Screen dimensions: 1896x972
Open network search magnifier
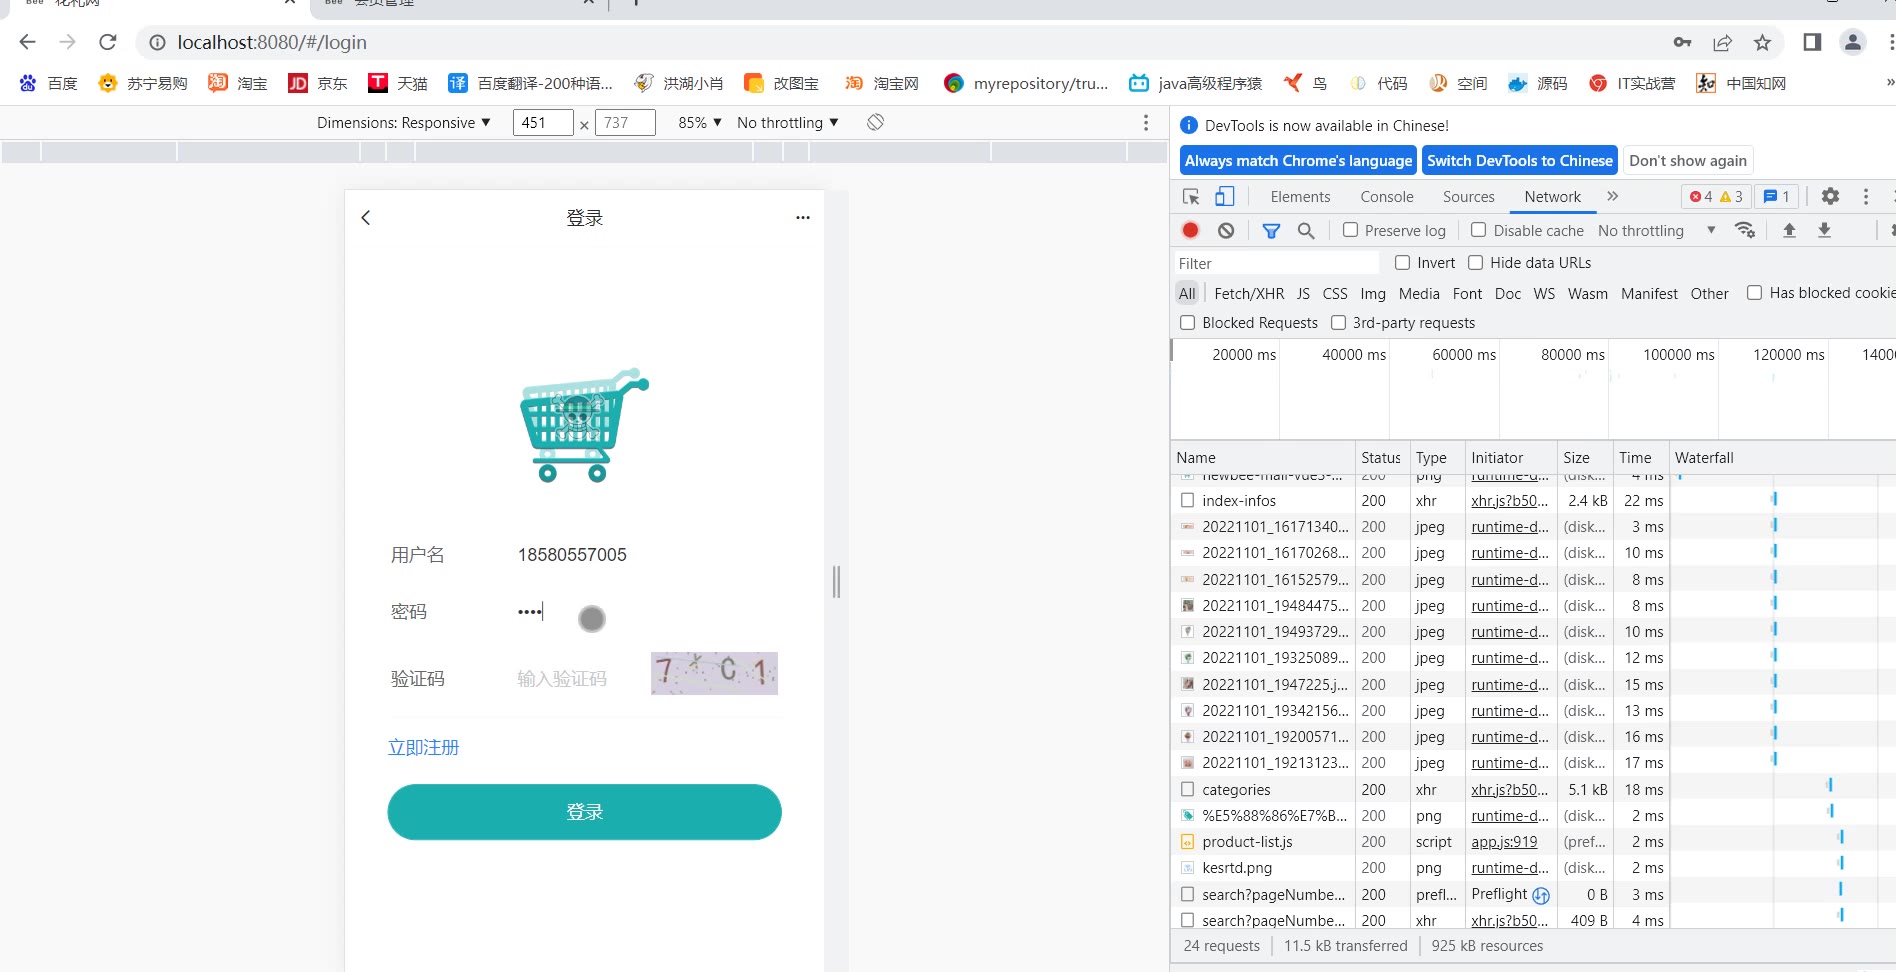pos(1306,230)
